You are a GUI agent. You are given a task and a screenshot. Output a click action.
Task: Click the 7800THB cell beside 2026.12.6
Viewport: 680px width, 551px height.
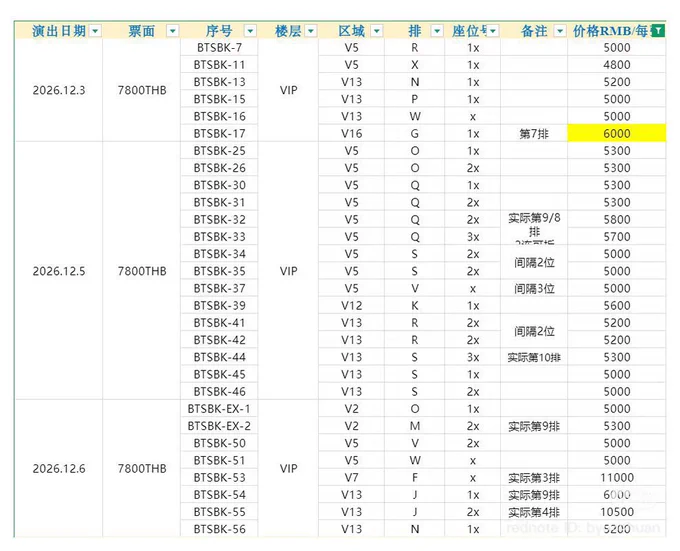[142, 468]
